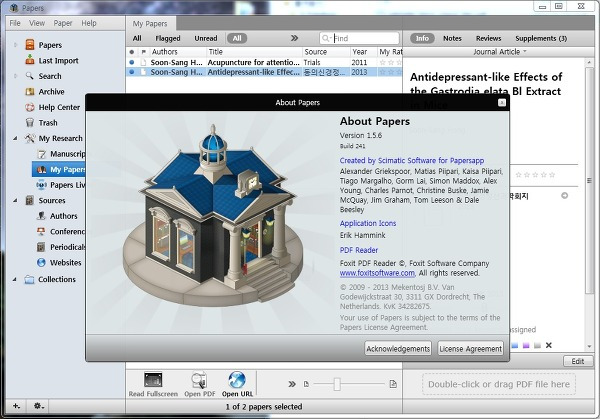
Task: Open the Paper menu
Action: [63, 23]
